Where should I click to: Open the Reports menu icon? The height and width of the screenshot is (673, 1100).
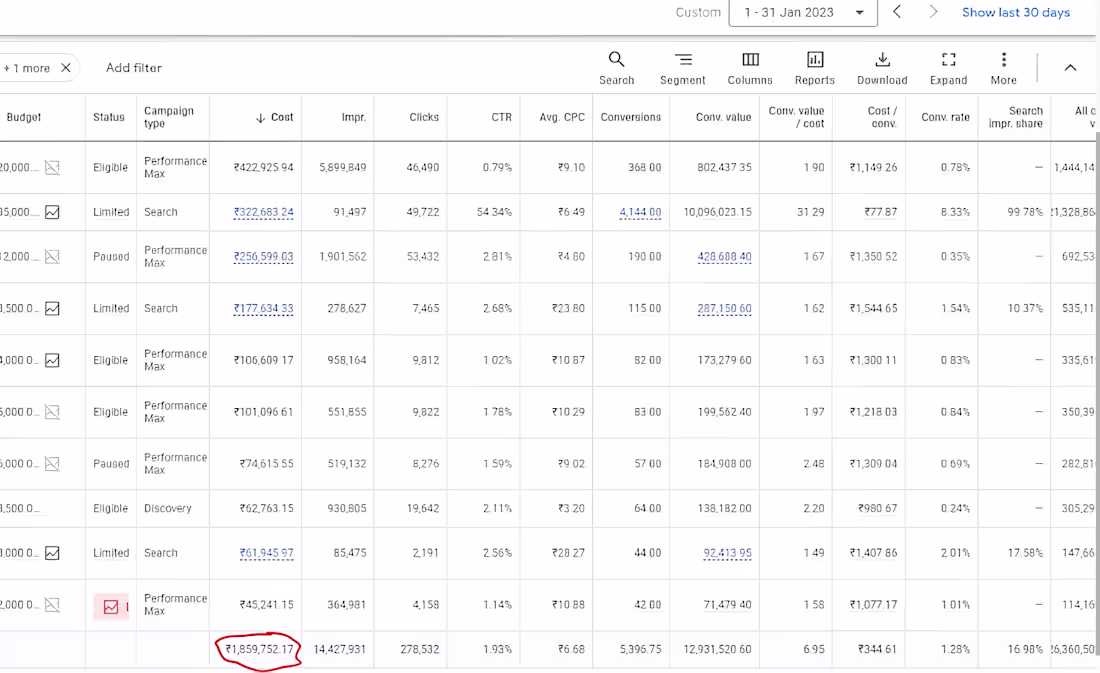(814, 67)
